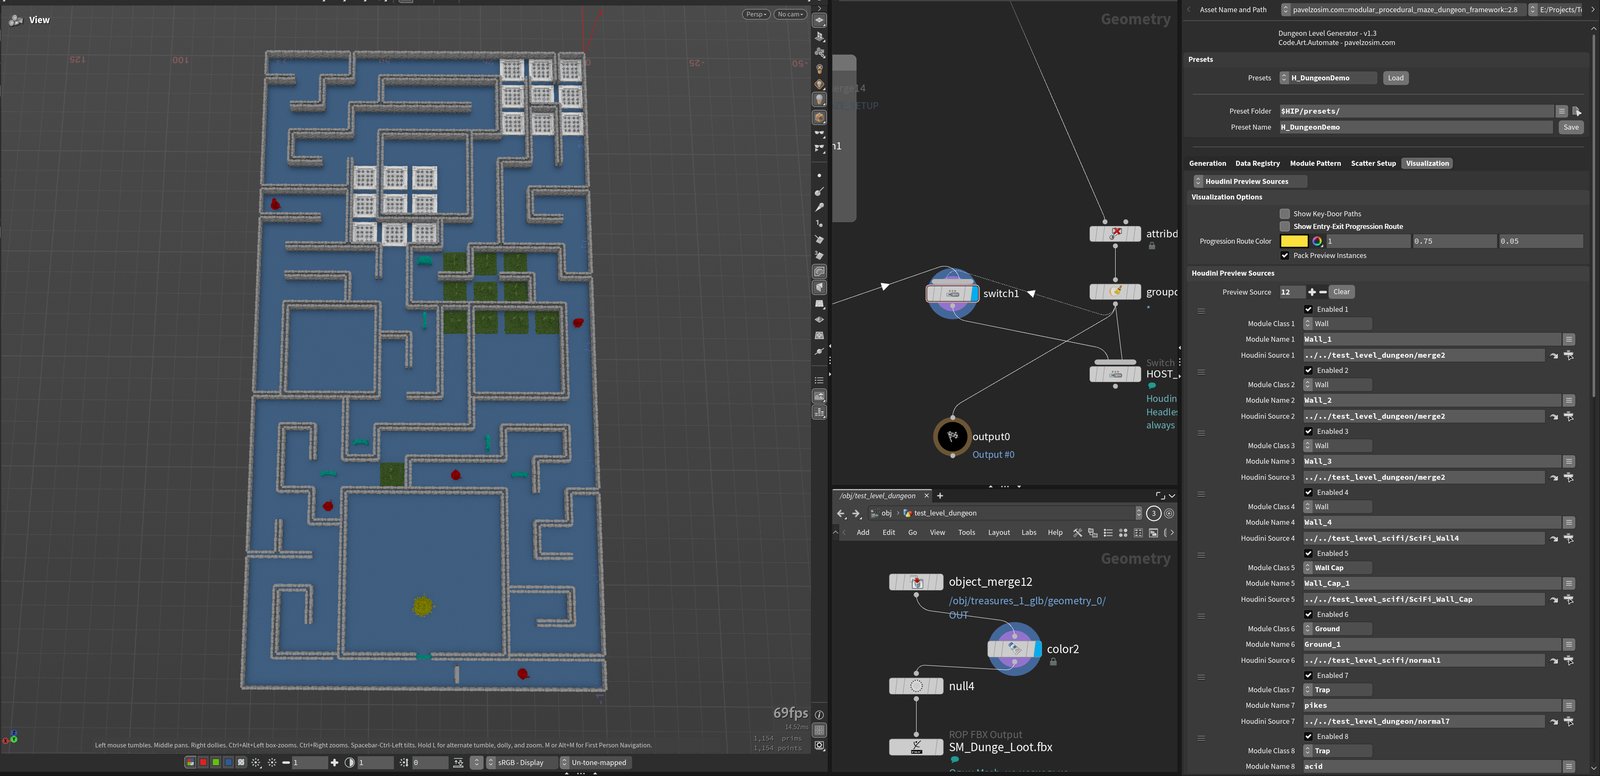Click the Module Name 1 Wall_1 field
Viewport: 1600px width, 776px height.
click(x=1431, y=339)
